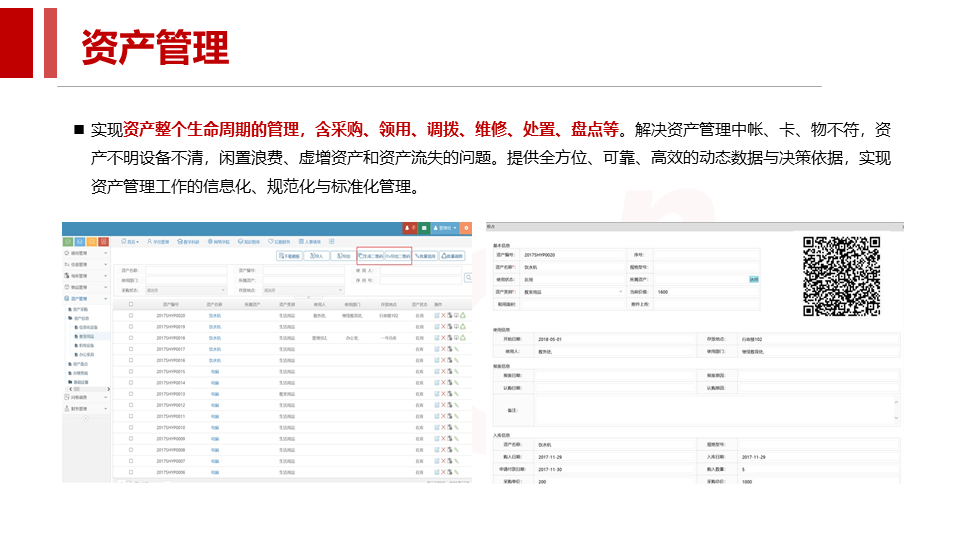The width and height of the screenshot is (960, 540).
Task: Click the 导入 button
Action: [317, 256]
